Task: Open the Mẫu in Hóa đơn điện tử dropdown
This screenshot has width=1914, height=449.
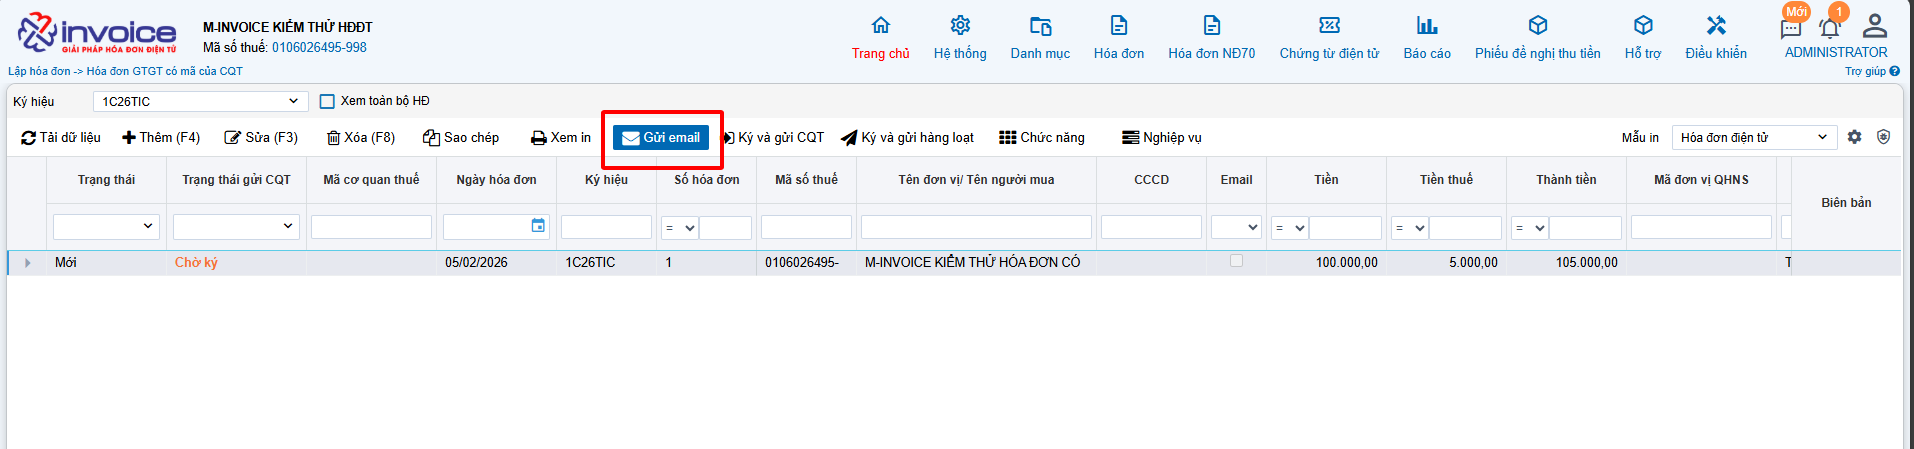Action: point(1753,137)
